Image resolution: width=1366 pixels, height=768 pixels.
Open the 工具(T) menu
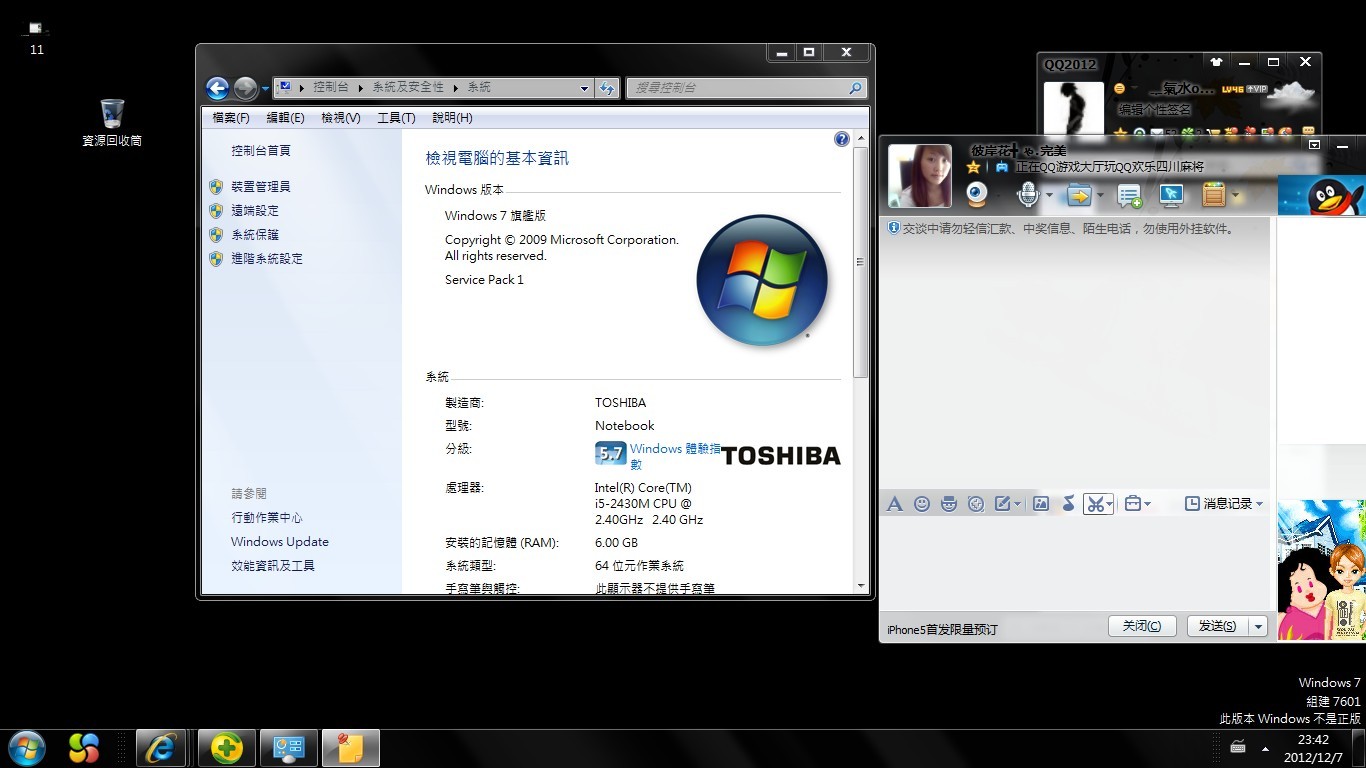pyautogui.click(x=396, y=118)
